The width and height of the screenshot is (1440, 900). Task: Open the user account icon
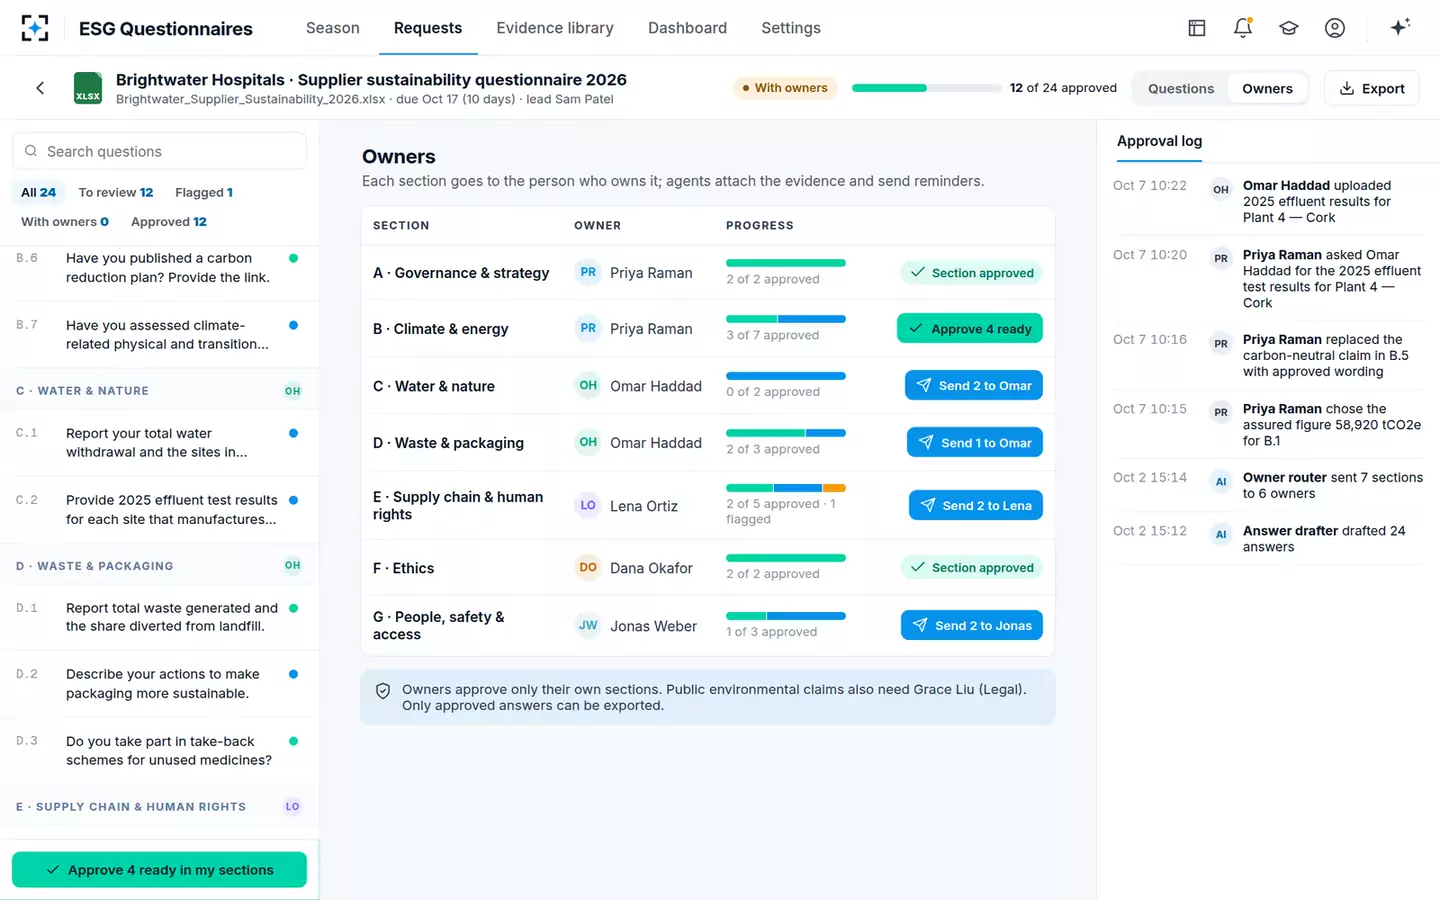point(1335,28)
